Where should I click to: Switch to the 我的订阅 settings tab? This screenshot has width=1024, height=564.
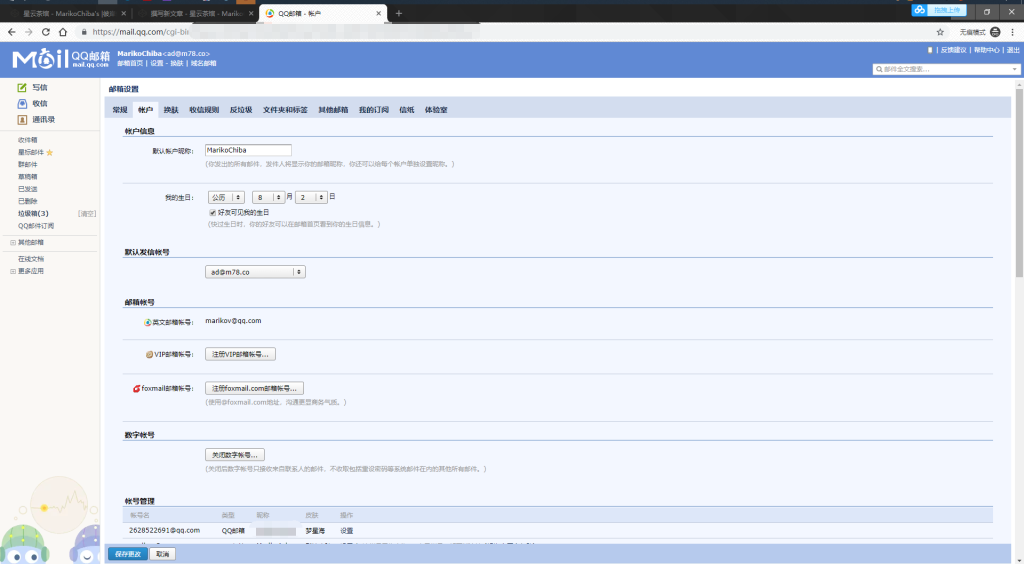374,110
